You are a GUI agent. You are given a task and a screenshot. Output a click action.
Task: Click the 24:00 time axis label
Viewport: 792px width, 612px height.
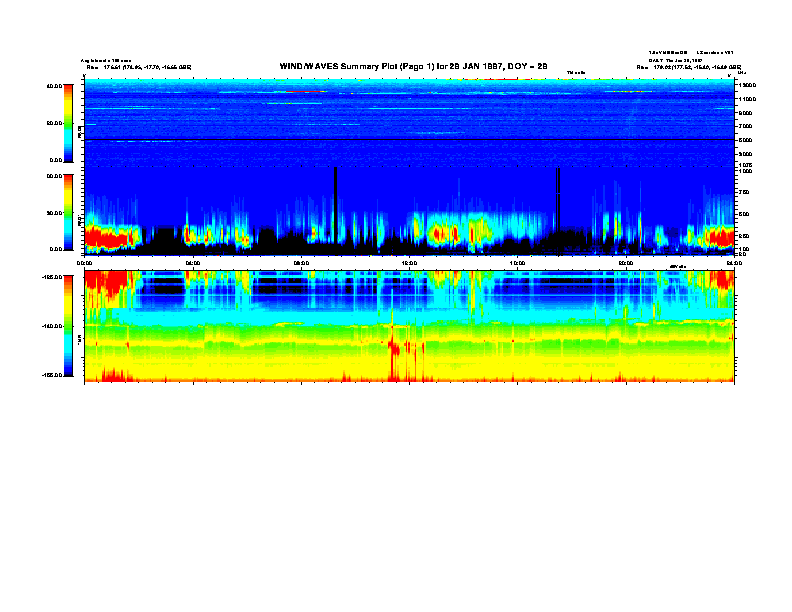click(x=732, y=263)
